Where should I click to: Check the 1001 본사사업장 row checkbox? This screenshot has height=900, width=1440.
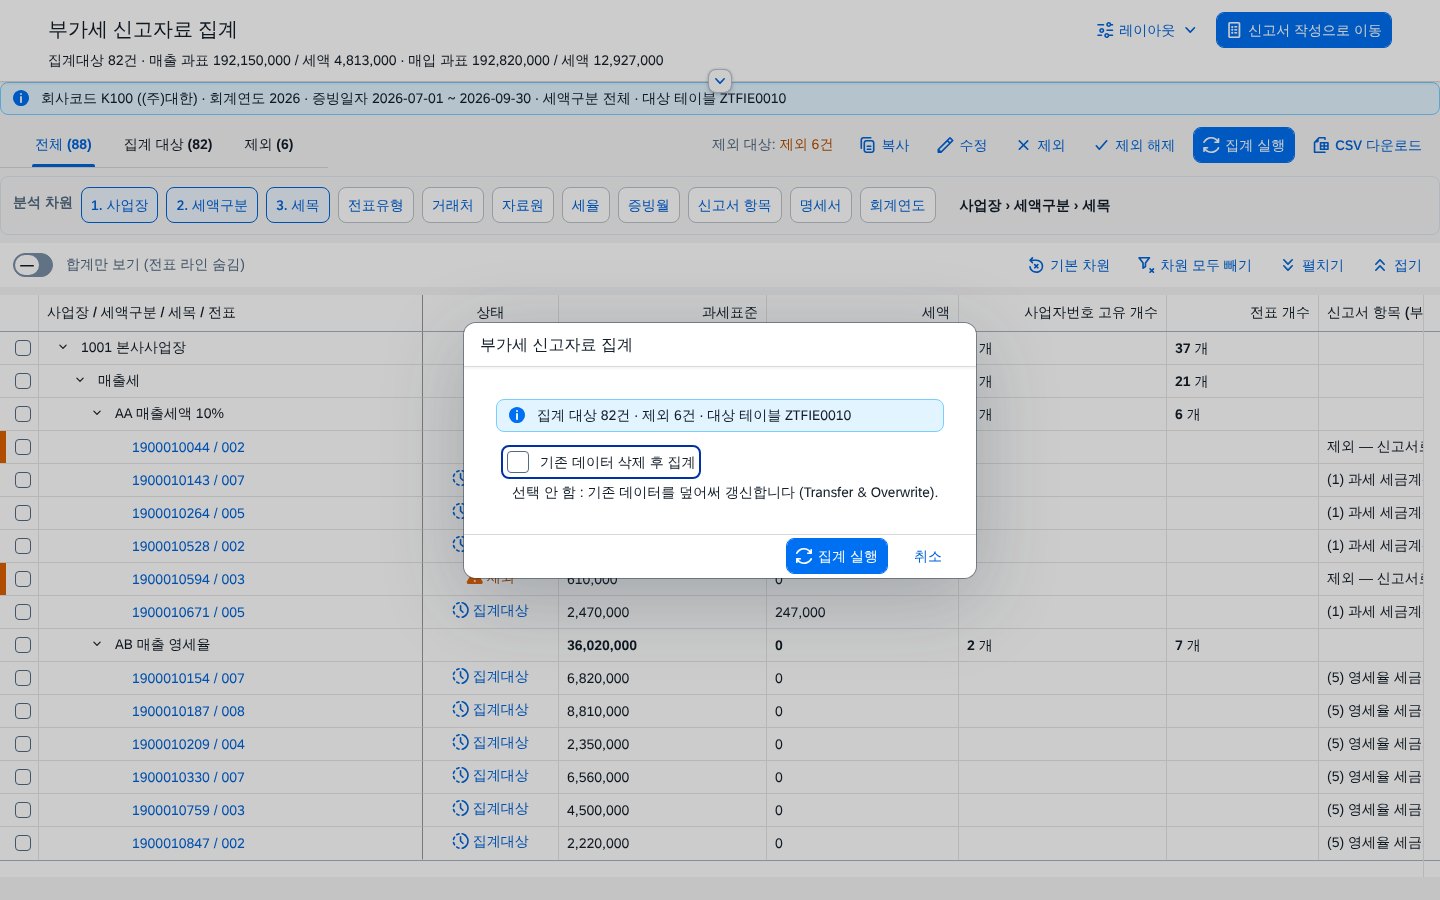pos(23,348)
